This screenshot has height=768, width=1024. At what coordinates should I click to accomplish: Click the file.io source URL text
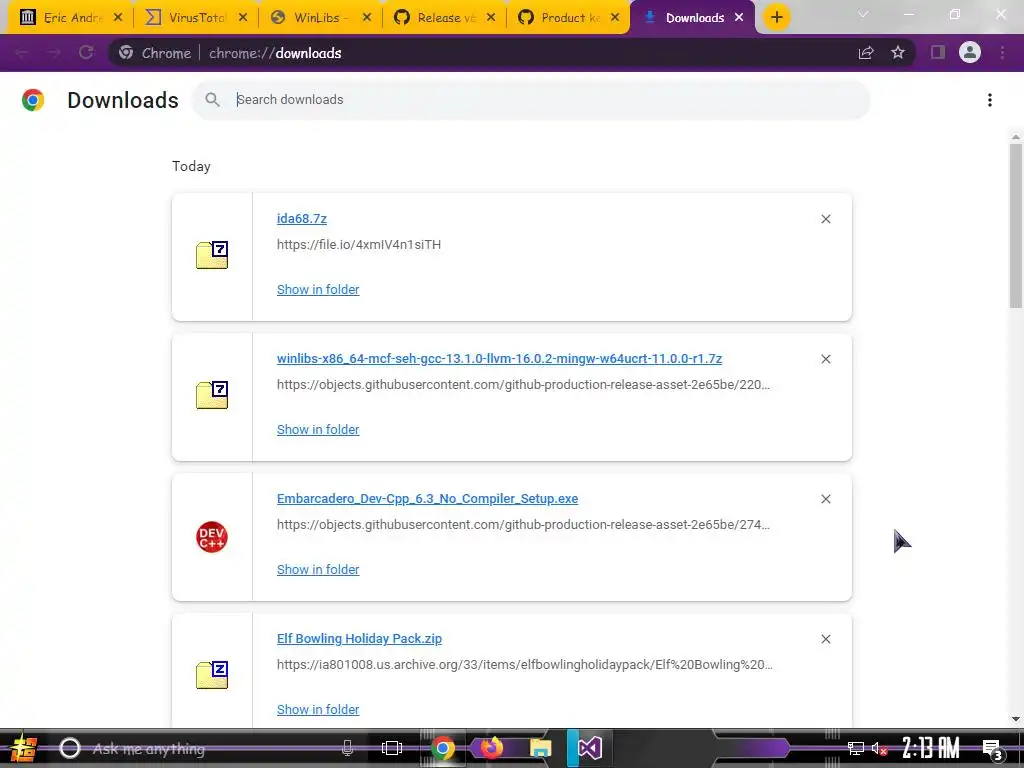point(359,244)
